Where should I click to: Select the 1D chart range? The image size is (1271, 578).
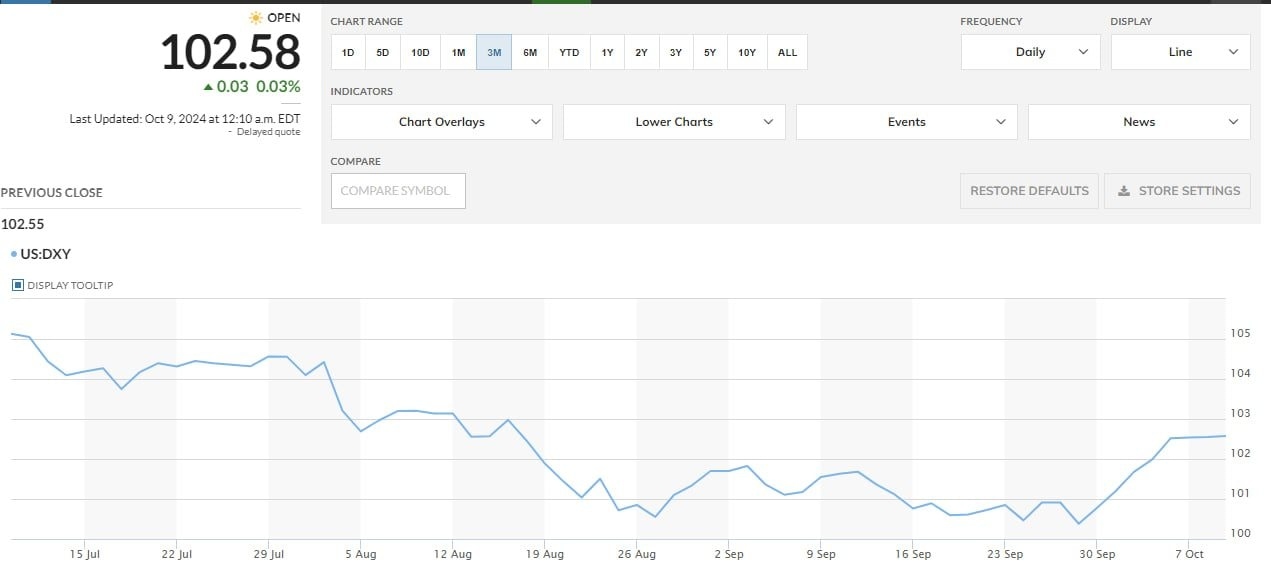tap(348, 52)
